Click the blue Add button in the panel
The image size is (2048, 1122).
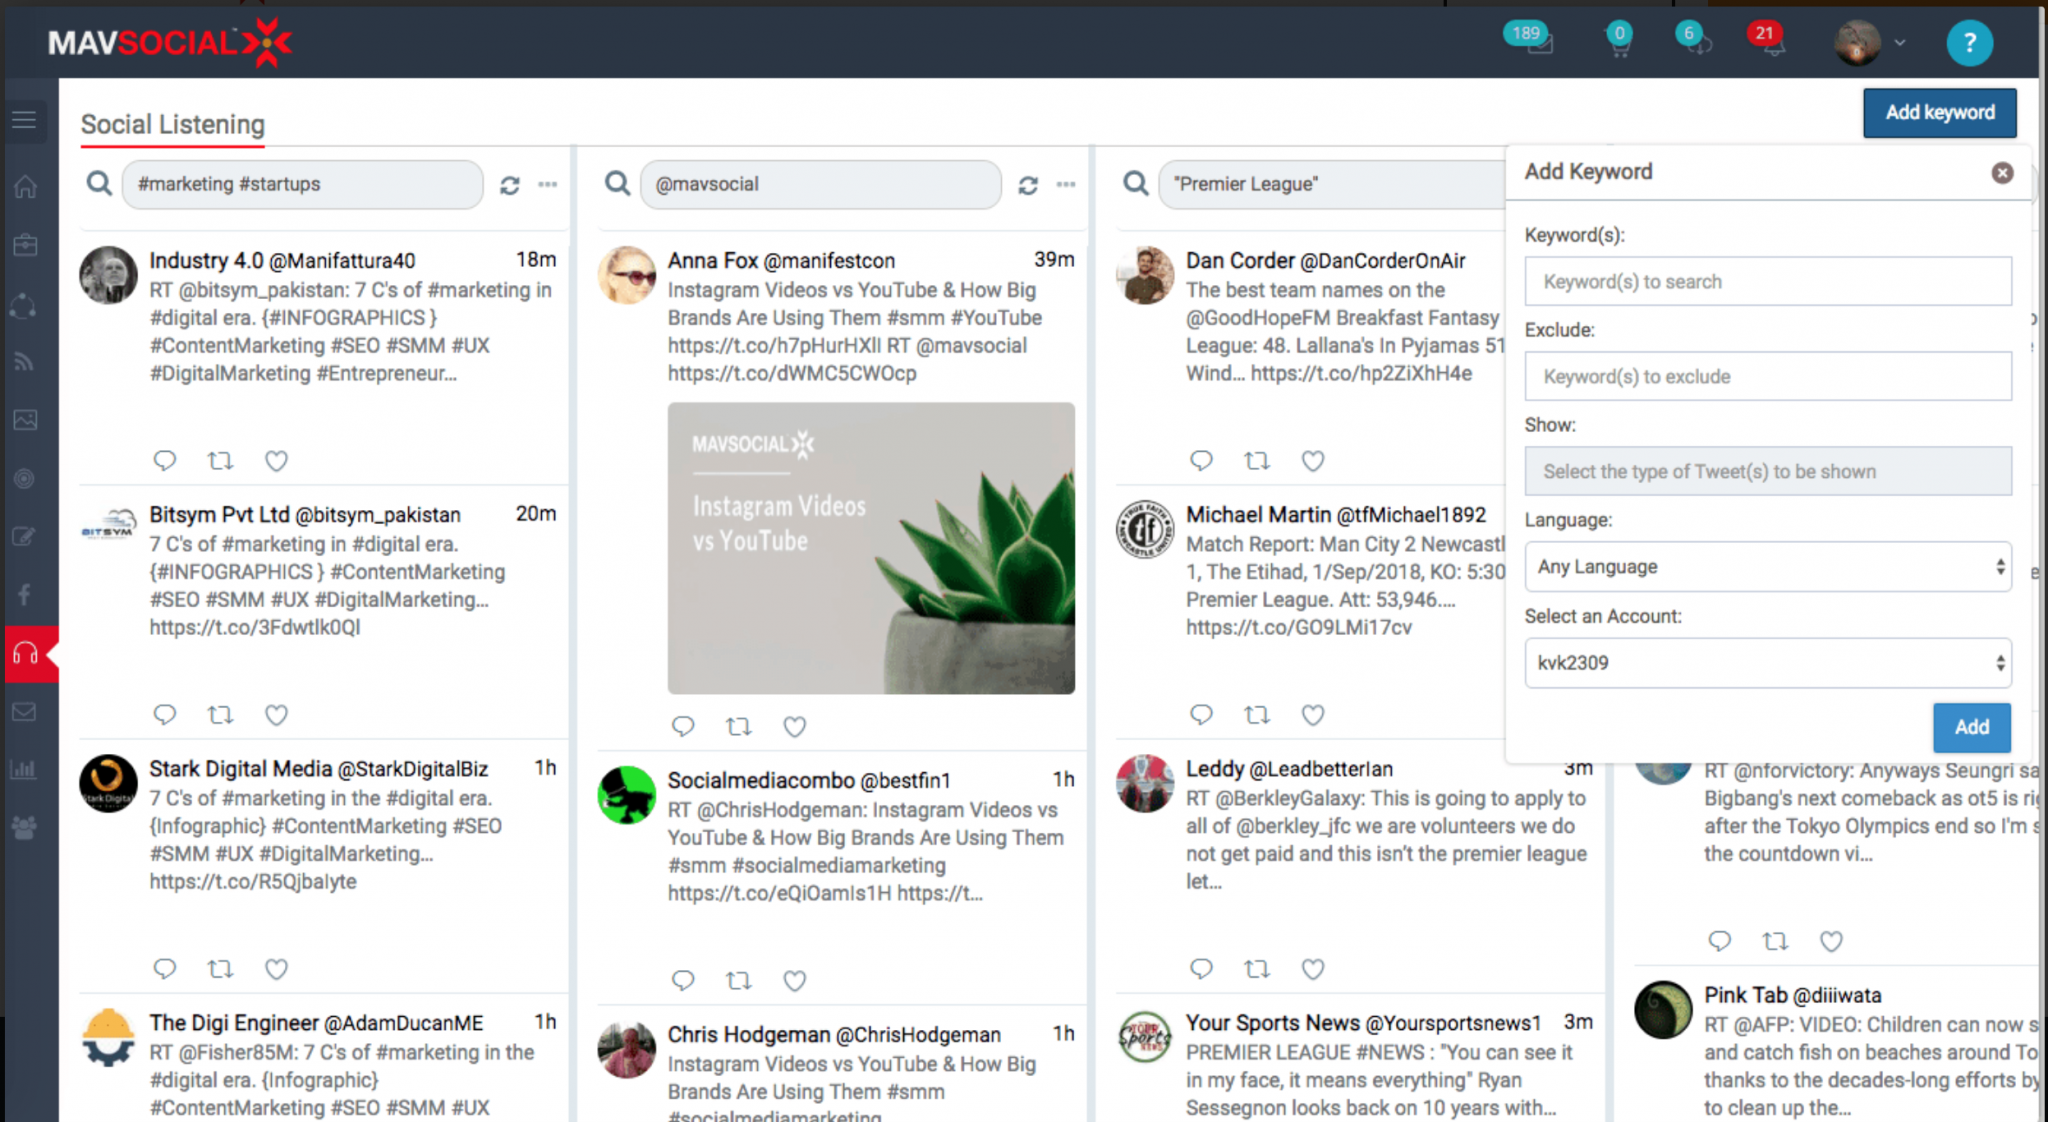tap(1970, 727)
